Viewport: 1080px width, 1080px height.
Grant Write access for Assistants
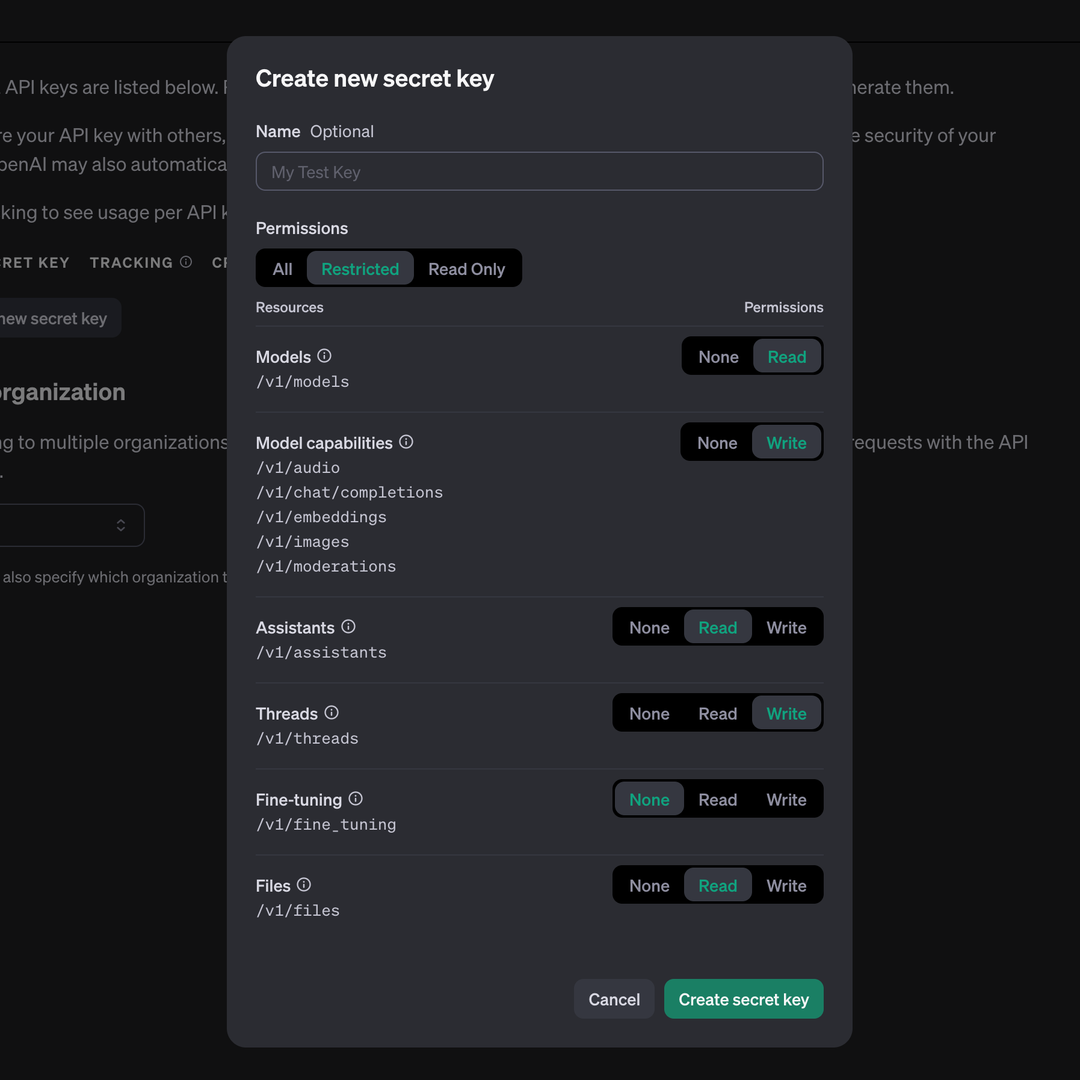(x=786, y=626)
